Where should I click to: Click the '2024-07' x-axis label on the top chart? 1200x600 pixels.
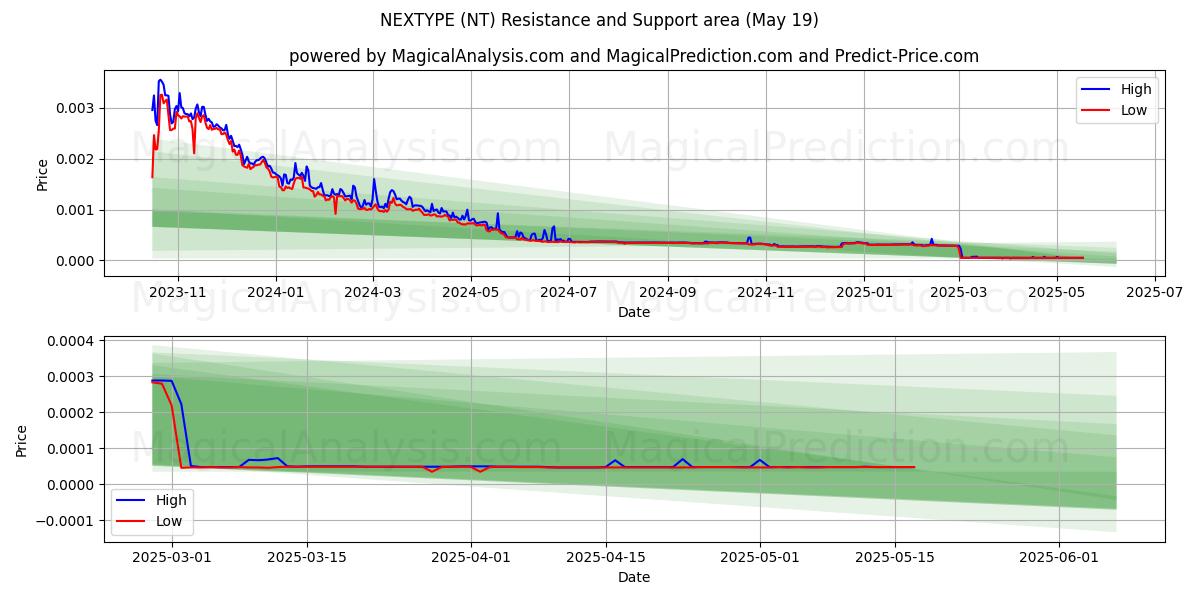(x=568, y=293)
